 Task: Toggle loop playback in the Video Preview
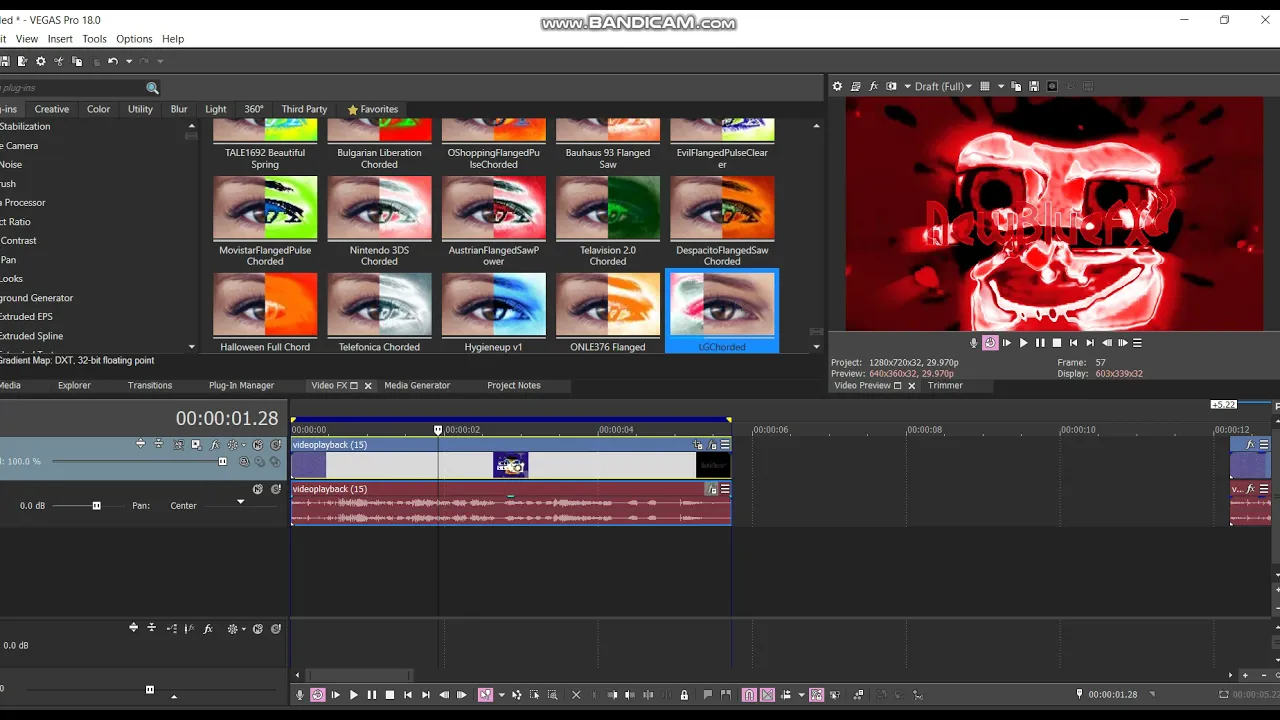click(x=990, y=343)
